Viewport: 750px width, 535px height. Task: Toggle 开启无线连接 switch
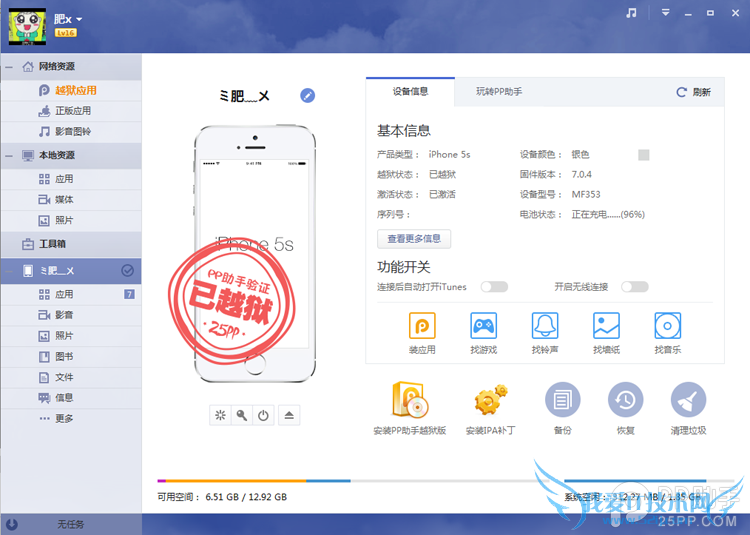635,287
